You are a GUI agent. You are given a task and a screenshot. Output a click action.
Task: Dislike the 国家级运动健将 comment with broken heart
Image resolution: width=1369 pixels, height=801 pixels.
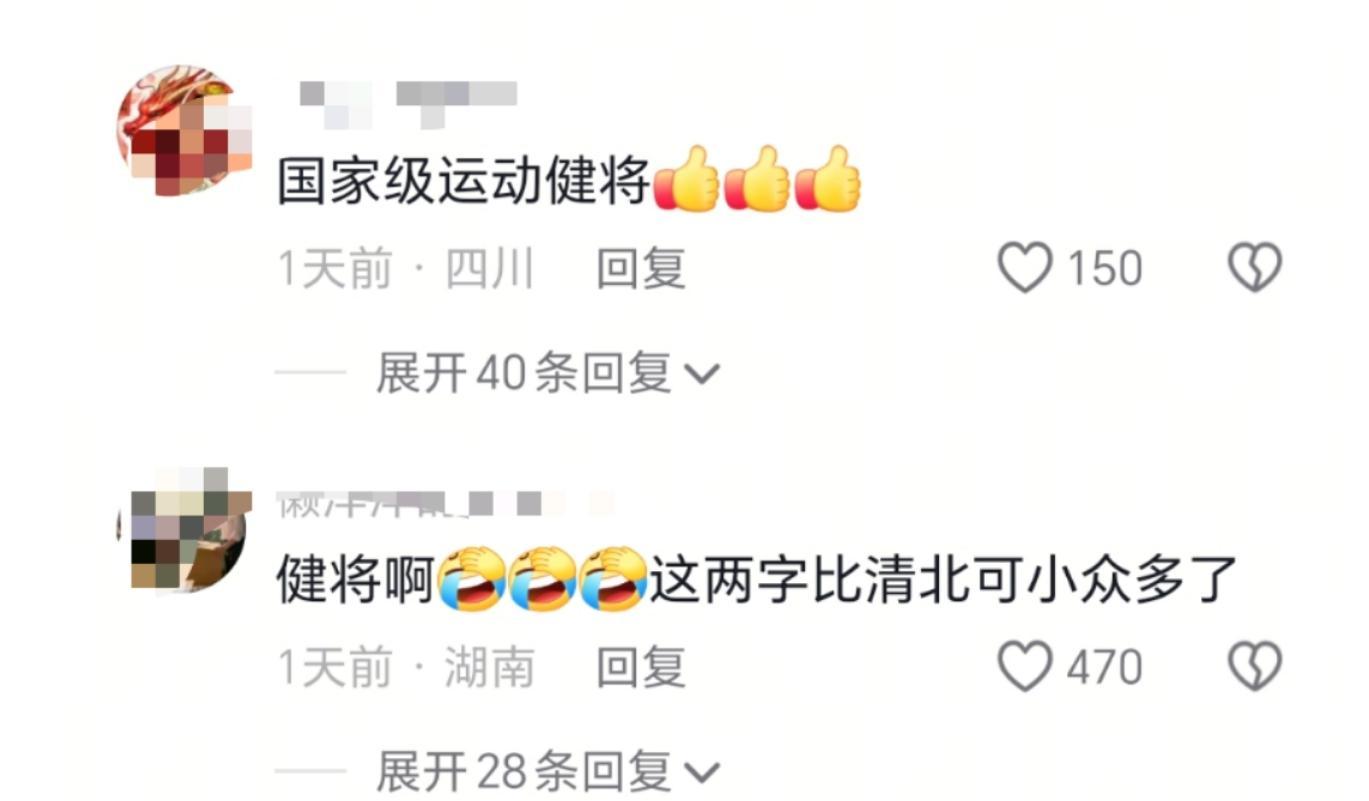[1254, 268]
